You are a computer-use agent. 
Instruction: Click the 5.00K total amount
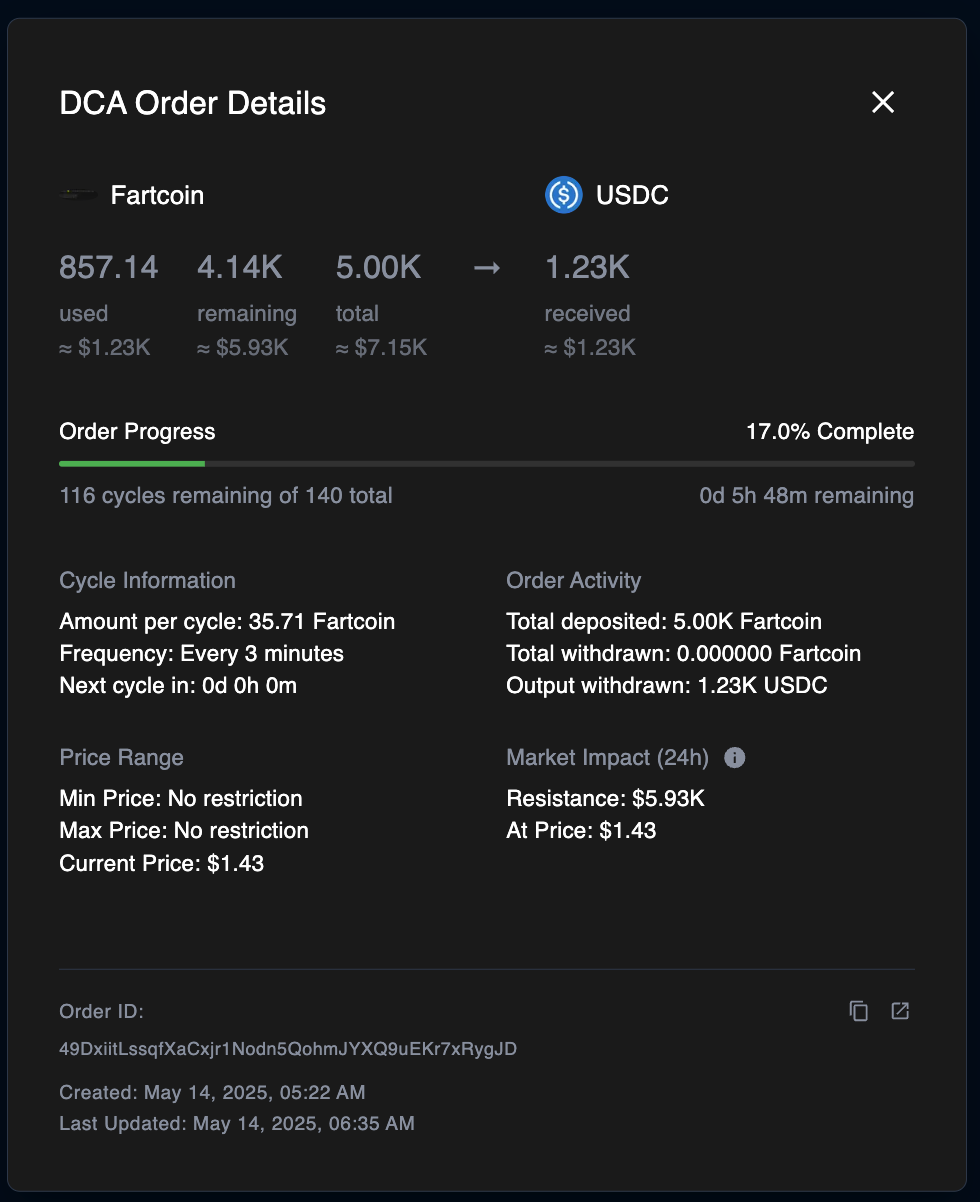click(378, 268)
